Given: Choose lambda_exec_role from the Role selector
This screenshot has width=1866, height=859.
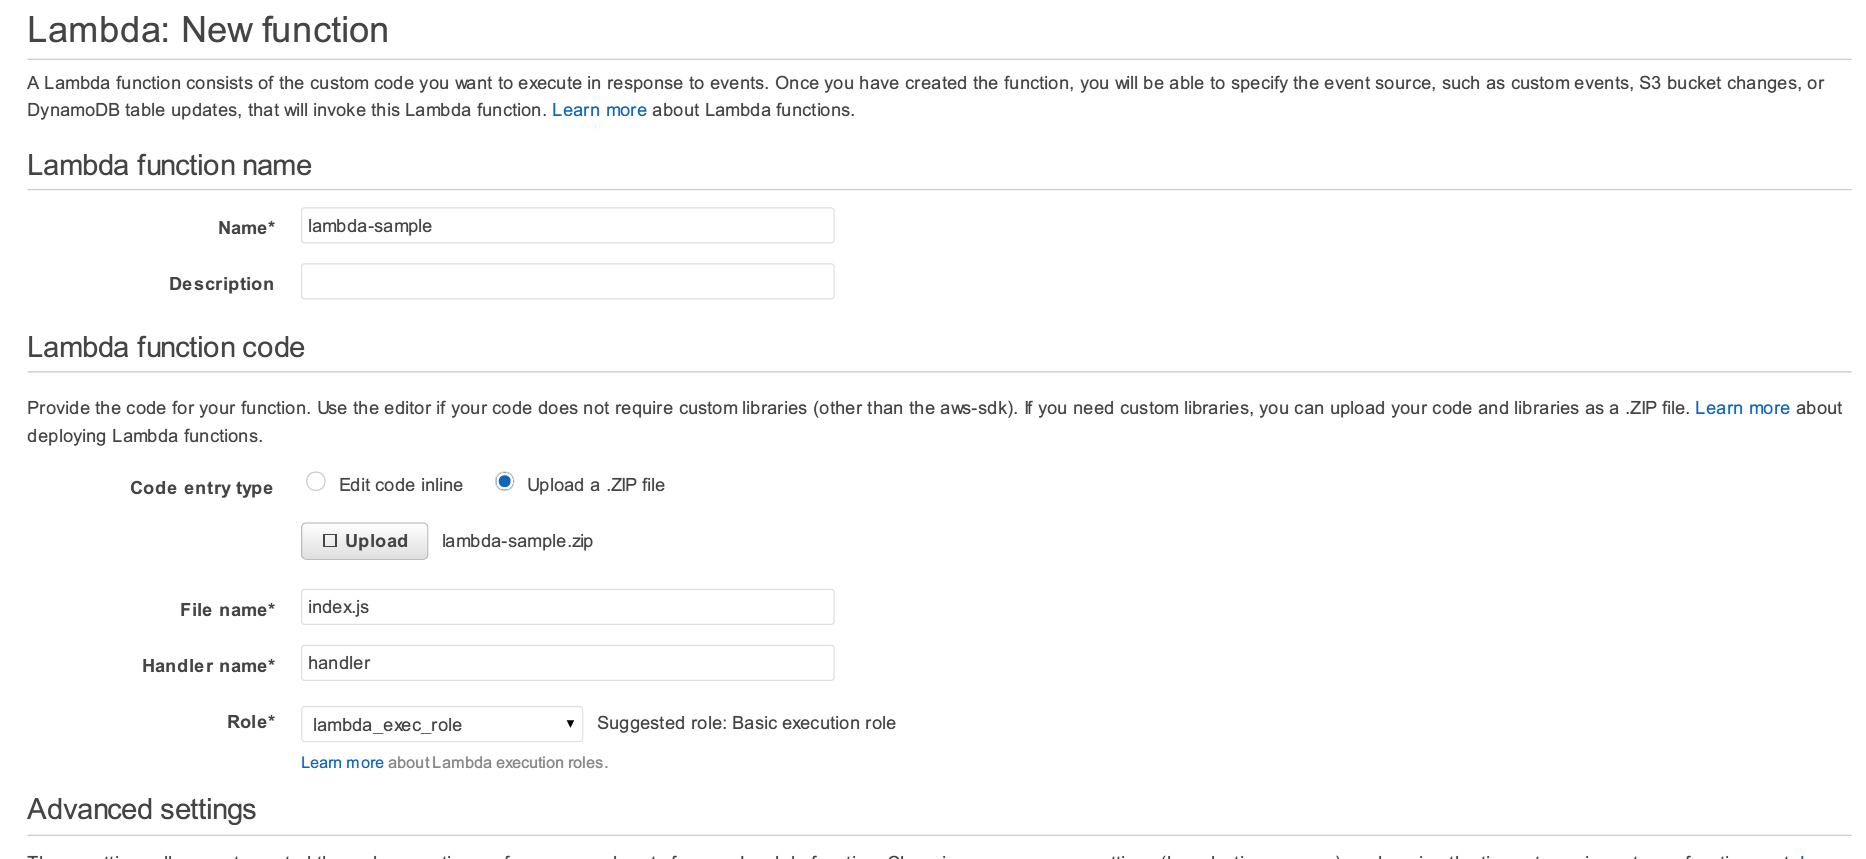Looking at the screenshot, I should tap(441, 723).
